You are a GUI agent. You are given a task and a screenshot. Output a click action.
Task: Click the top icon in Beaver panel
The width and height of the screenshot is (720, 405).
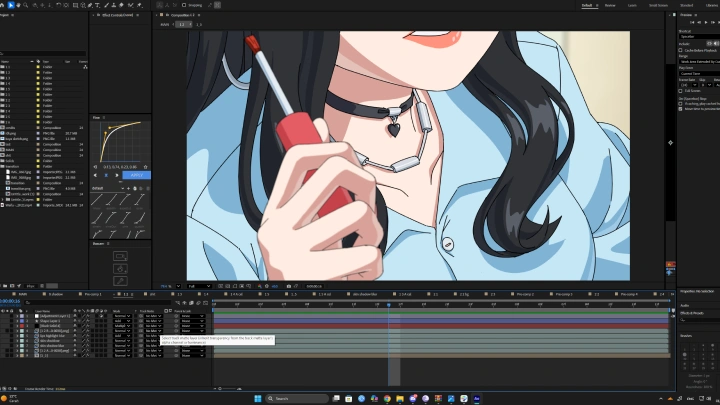coord(120,256)
